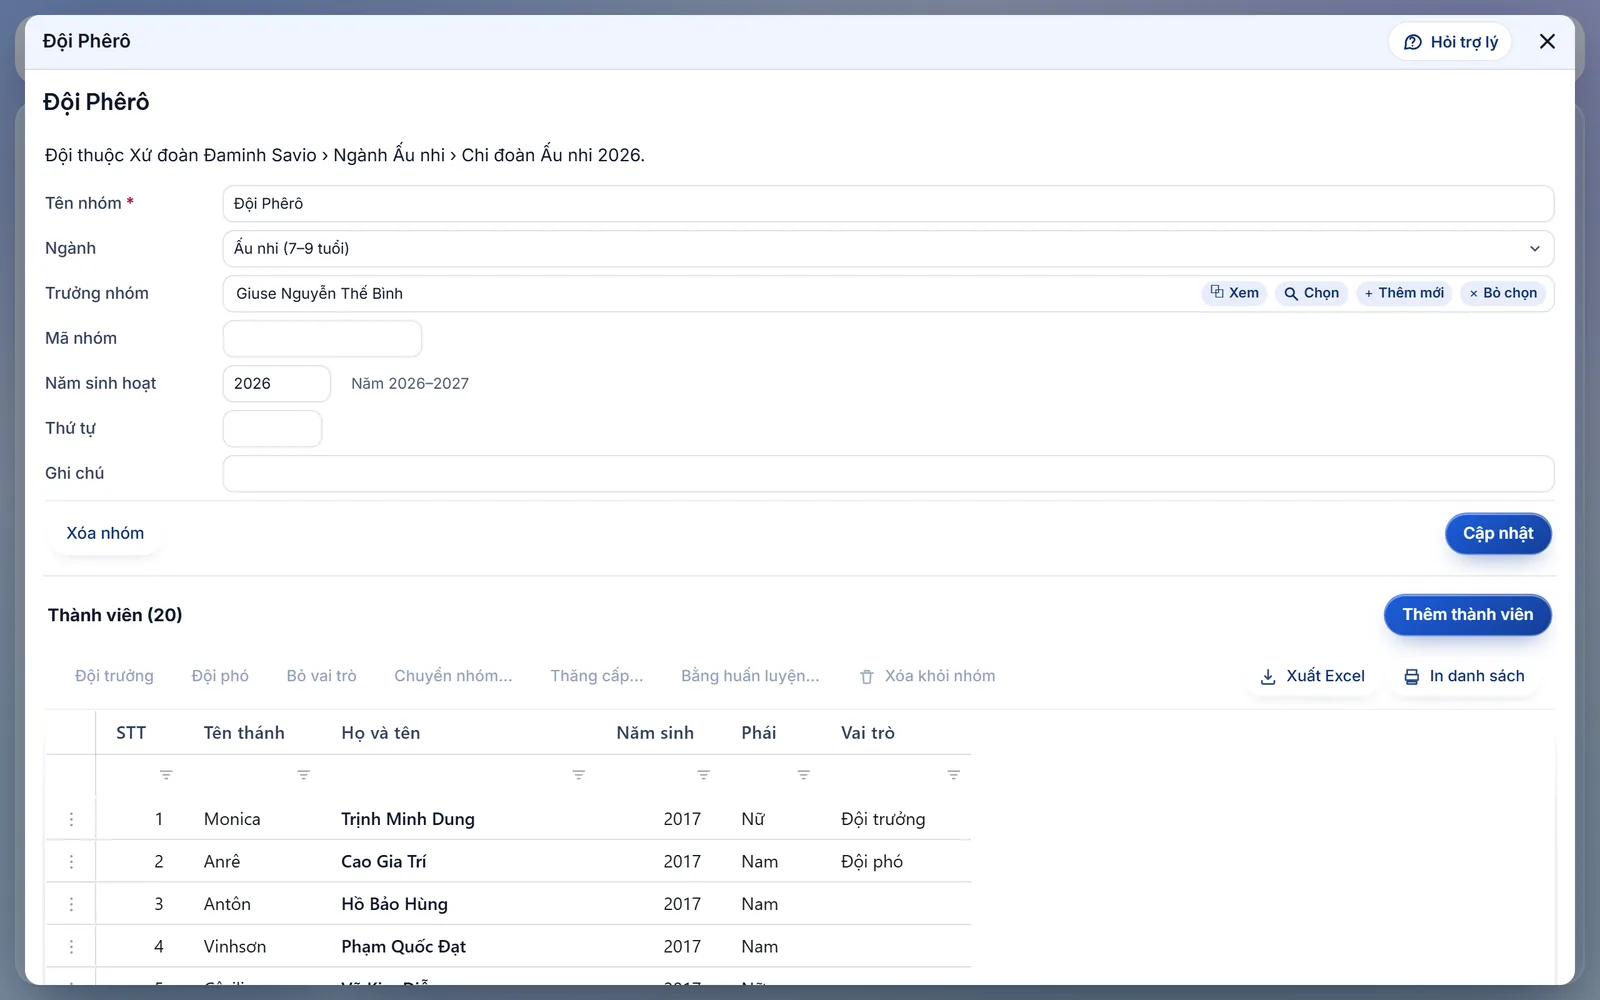Close the Đội Phêrô dialog
Screen dimensions: 1600x1000
point(1547,42)
